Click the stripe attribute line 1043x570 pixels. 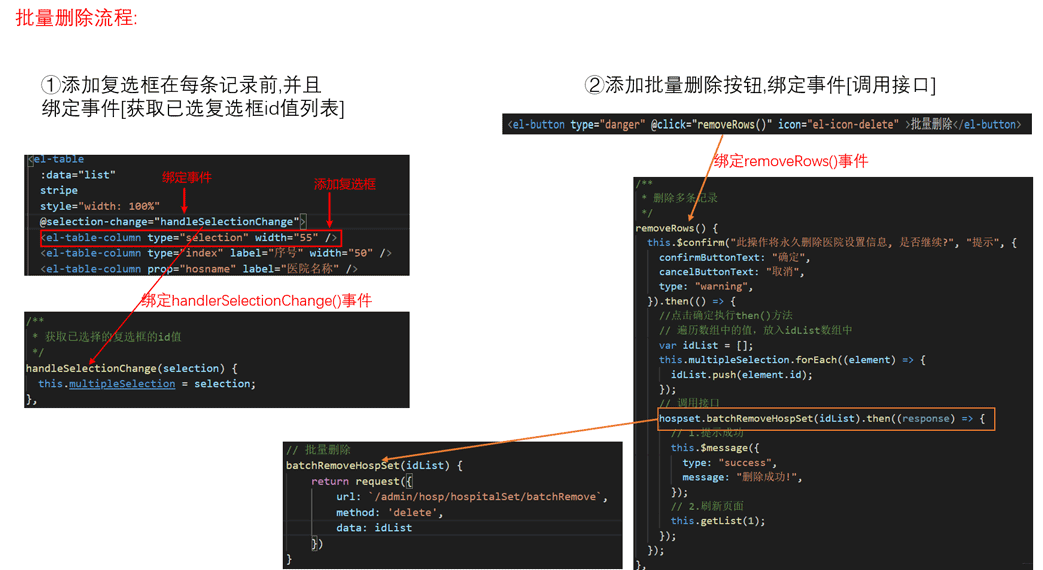tap(59, 190)
